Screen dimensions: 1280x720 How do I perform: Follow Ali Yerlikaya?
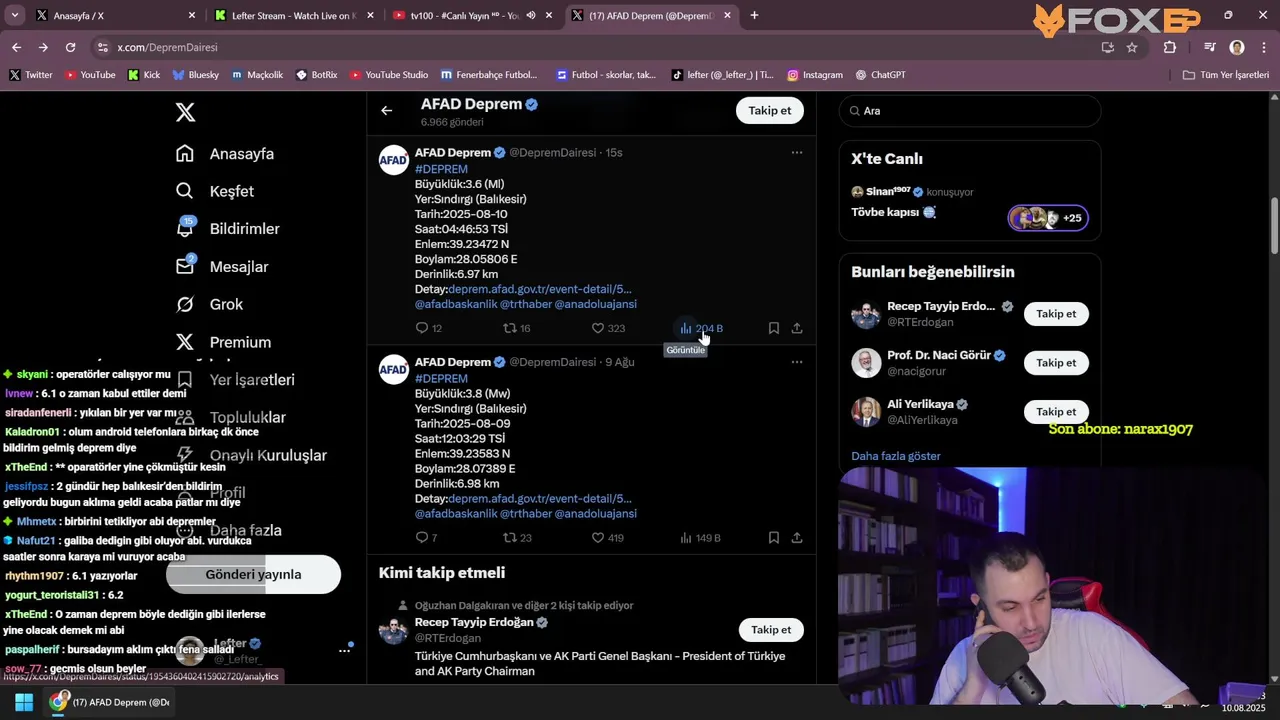[x=1056, y=412]
